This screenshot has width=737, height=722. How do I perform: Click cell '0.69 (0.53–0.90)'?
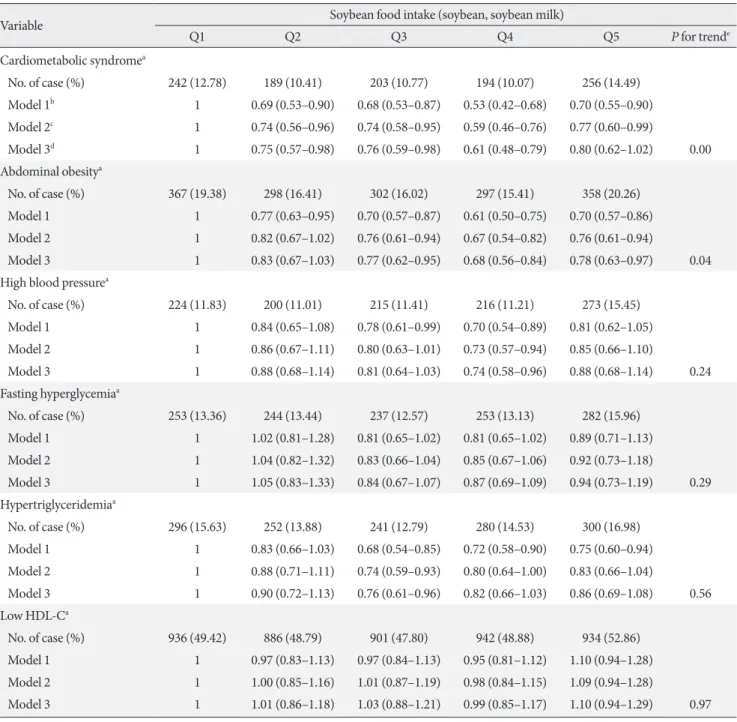(x=292, y=105)
